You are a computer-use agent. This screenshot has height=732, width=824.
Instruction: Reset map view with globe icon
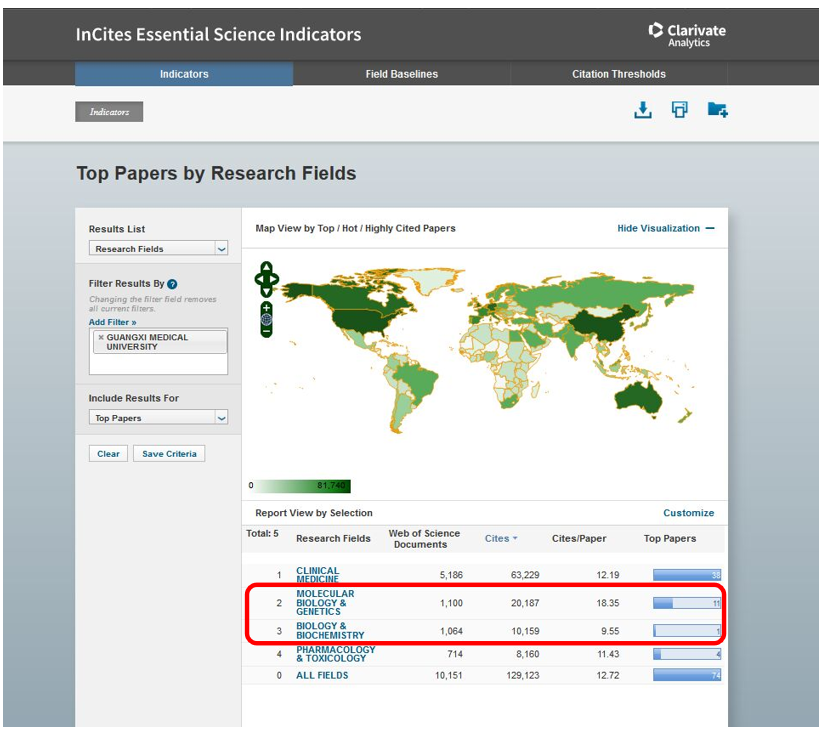[x=267, y=319]
